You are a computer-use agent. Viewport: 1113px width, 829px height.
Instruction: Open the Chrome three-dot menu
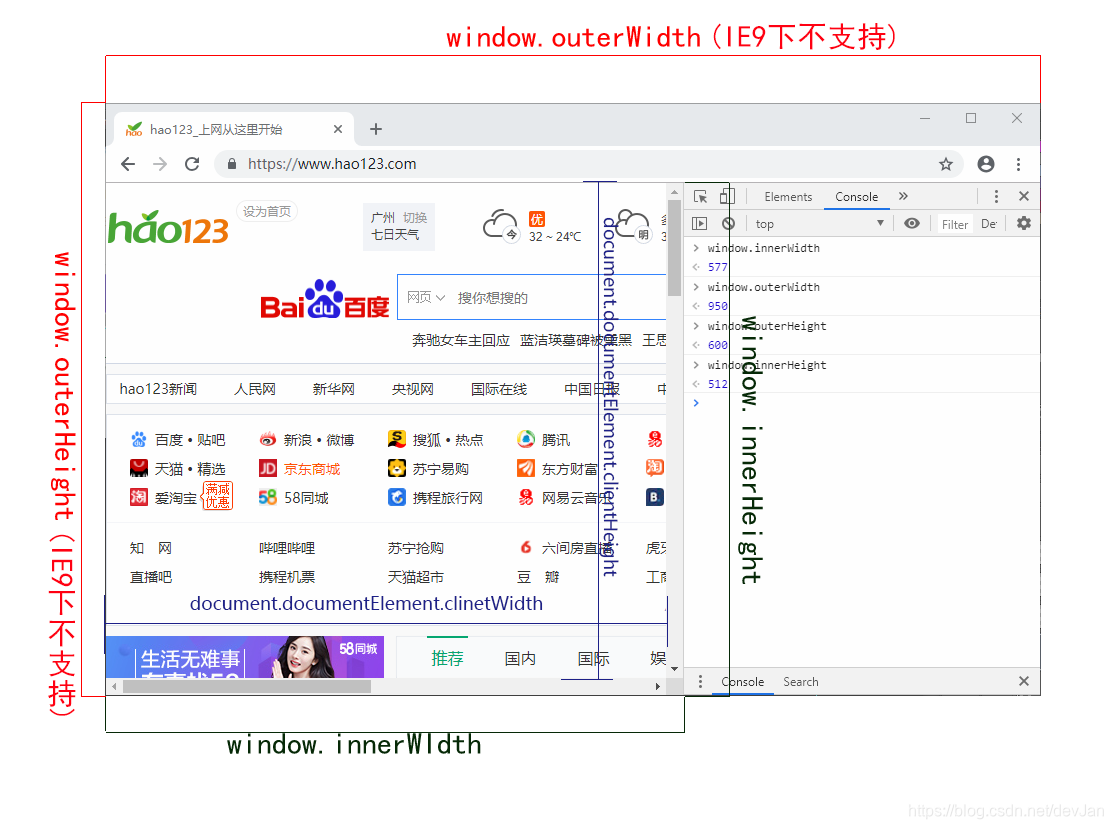[1019, 164]
